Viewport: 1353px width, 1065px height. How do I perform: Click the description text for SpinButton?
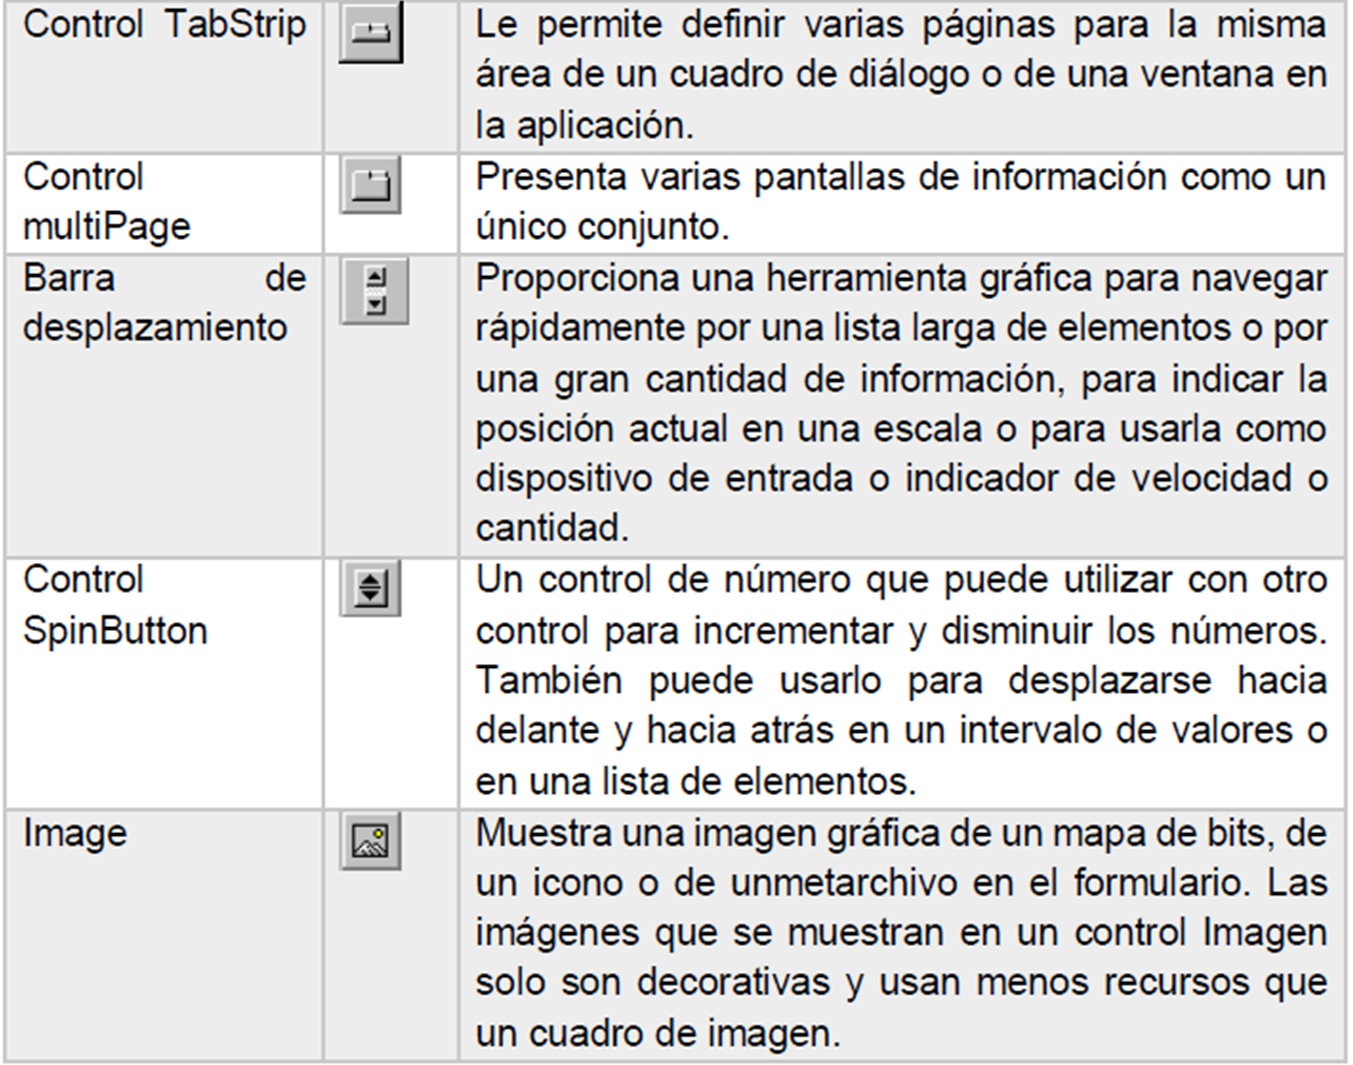pos(900,680)
